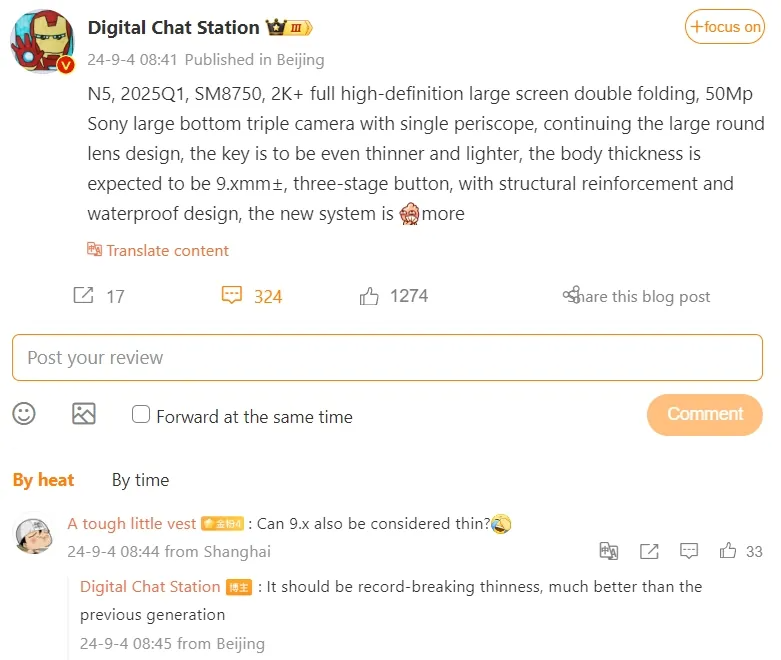Screen dimensions: 781x660
Task: Click the repost icon with count 17
Action: pyautogui.click(x=84, y=295)
